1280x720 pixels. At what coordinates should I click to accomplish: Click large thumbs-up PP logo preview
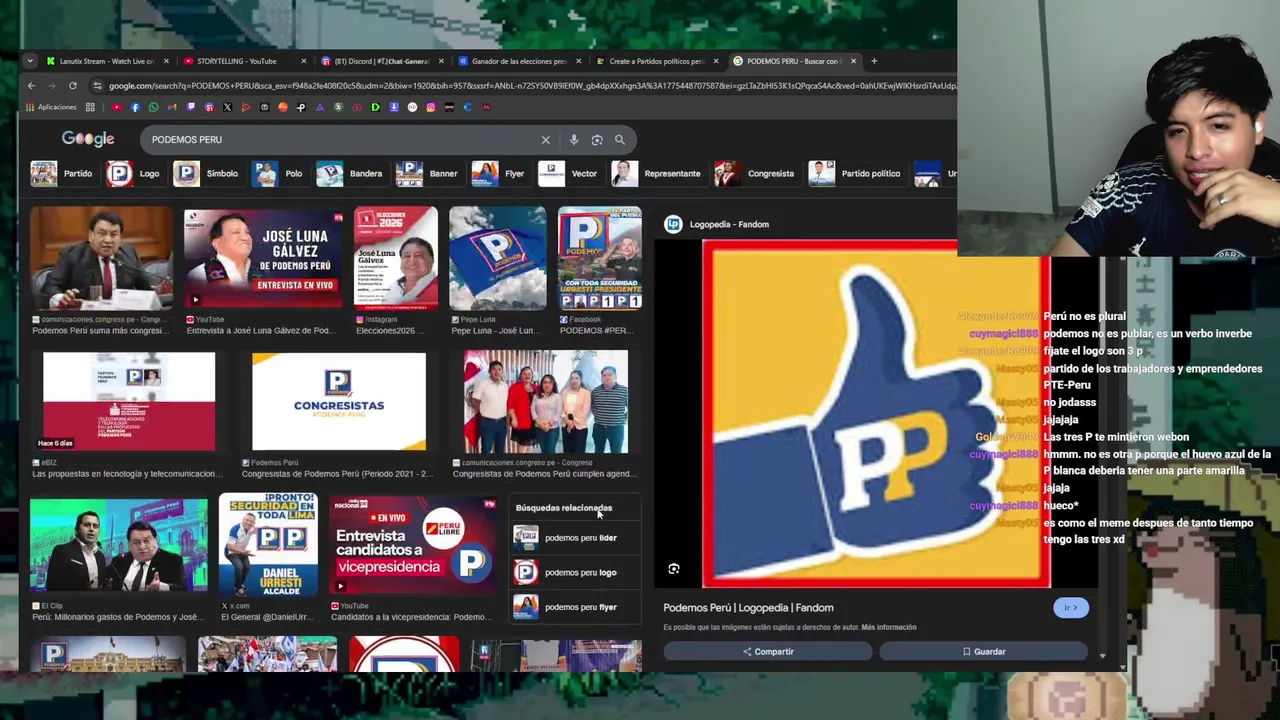click(876, 414)
